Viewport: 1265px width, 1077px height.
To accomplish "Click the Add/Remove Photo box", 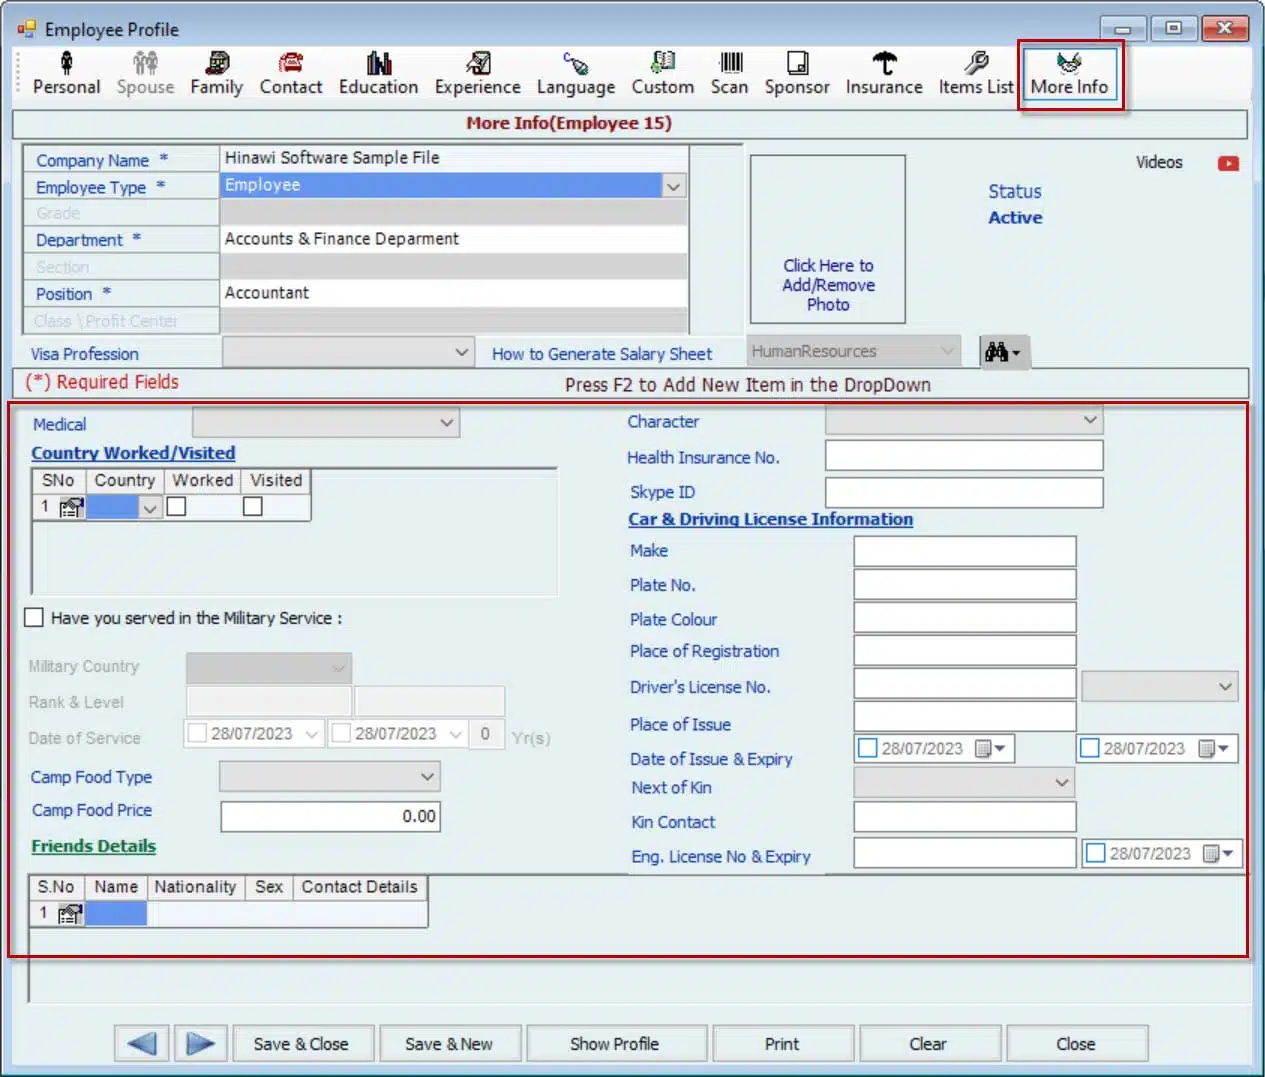I will coord(828,239).
